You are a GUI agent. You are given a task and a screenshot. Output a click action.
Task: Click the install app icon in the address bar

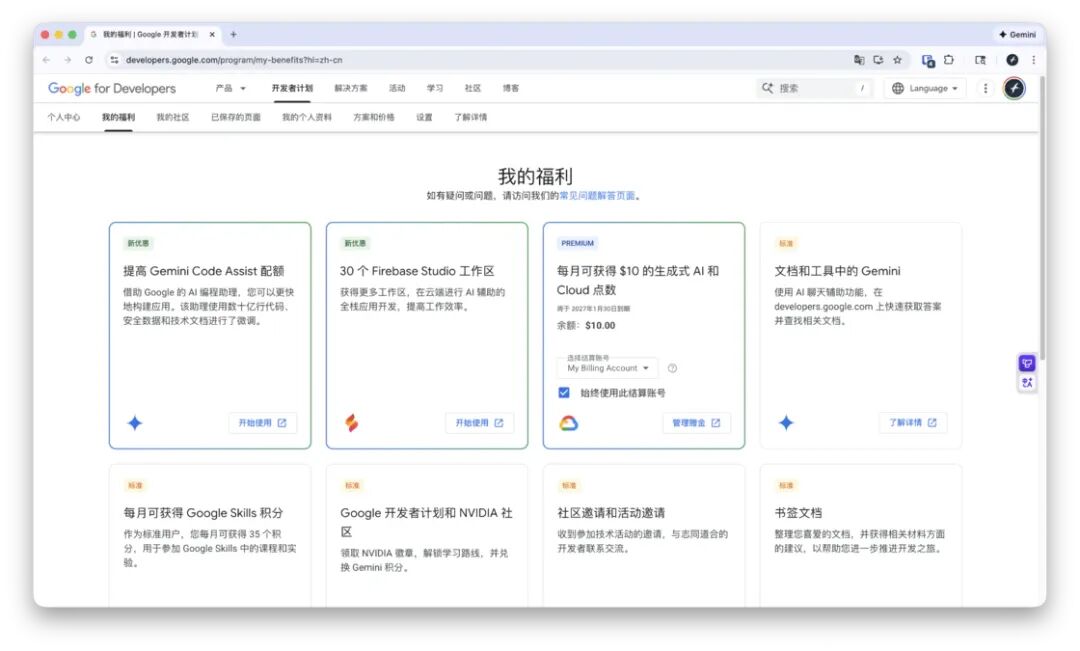pyautogui.click(x=878, y=60)
